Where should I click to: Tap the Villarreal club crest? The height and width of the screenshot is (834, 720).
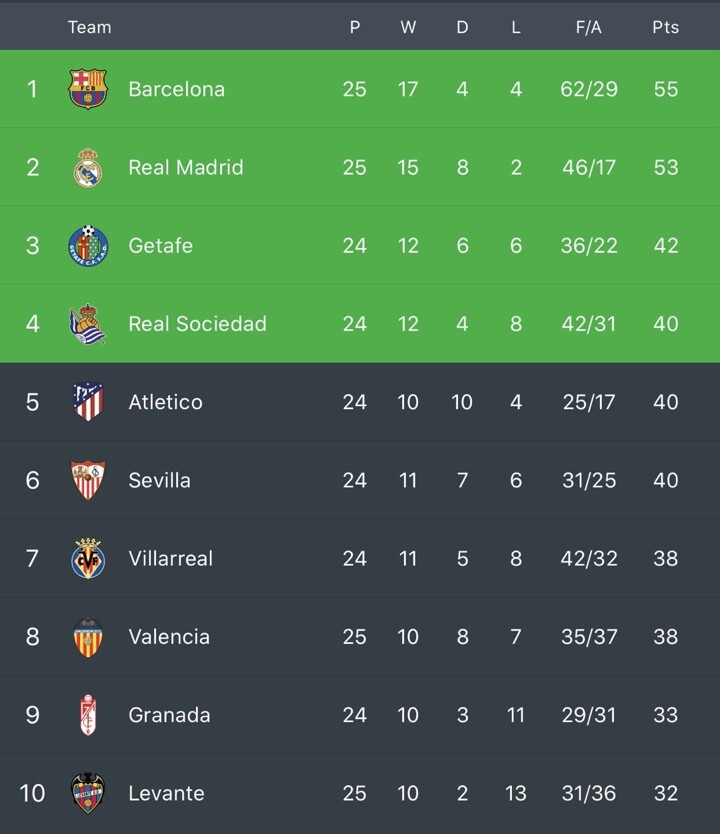point(88,558)
